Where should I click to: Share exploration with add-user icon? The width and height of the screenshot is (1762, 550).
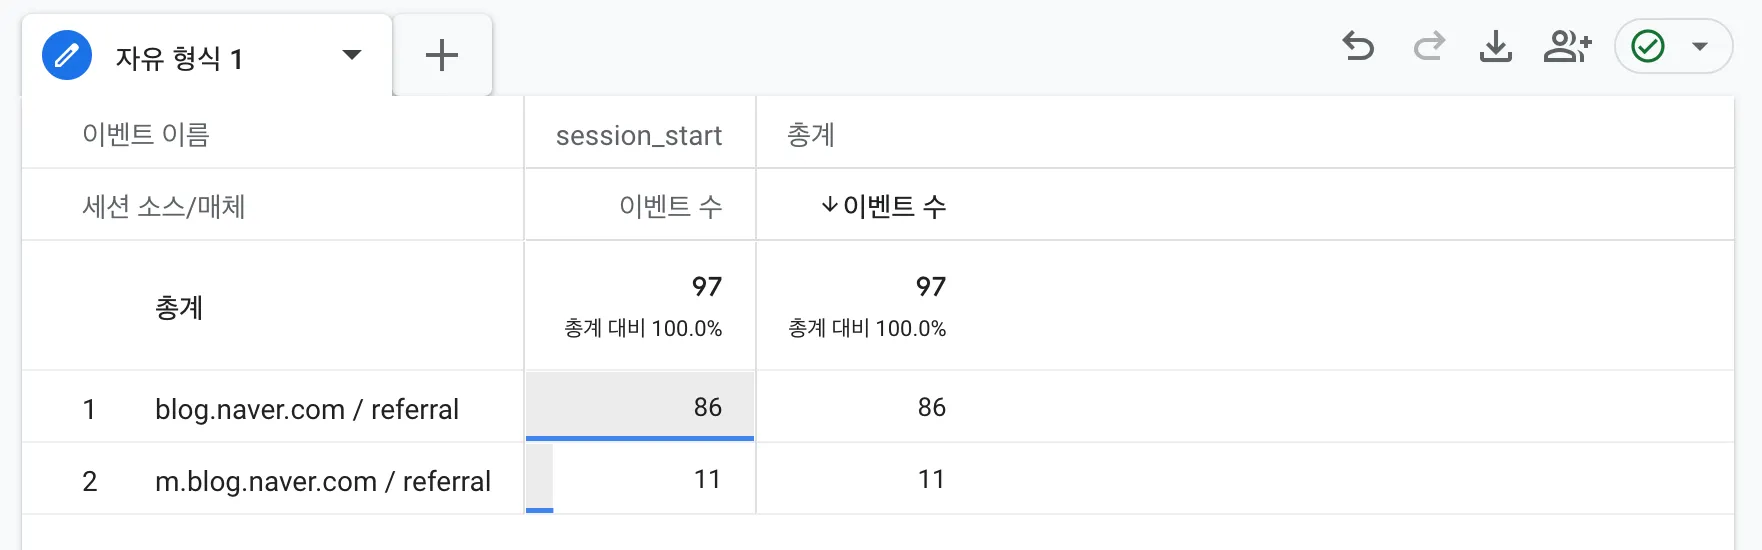click(1567, 46)
